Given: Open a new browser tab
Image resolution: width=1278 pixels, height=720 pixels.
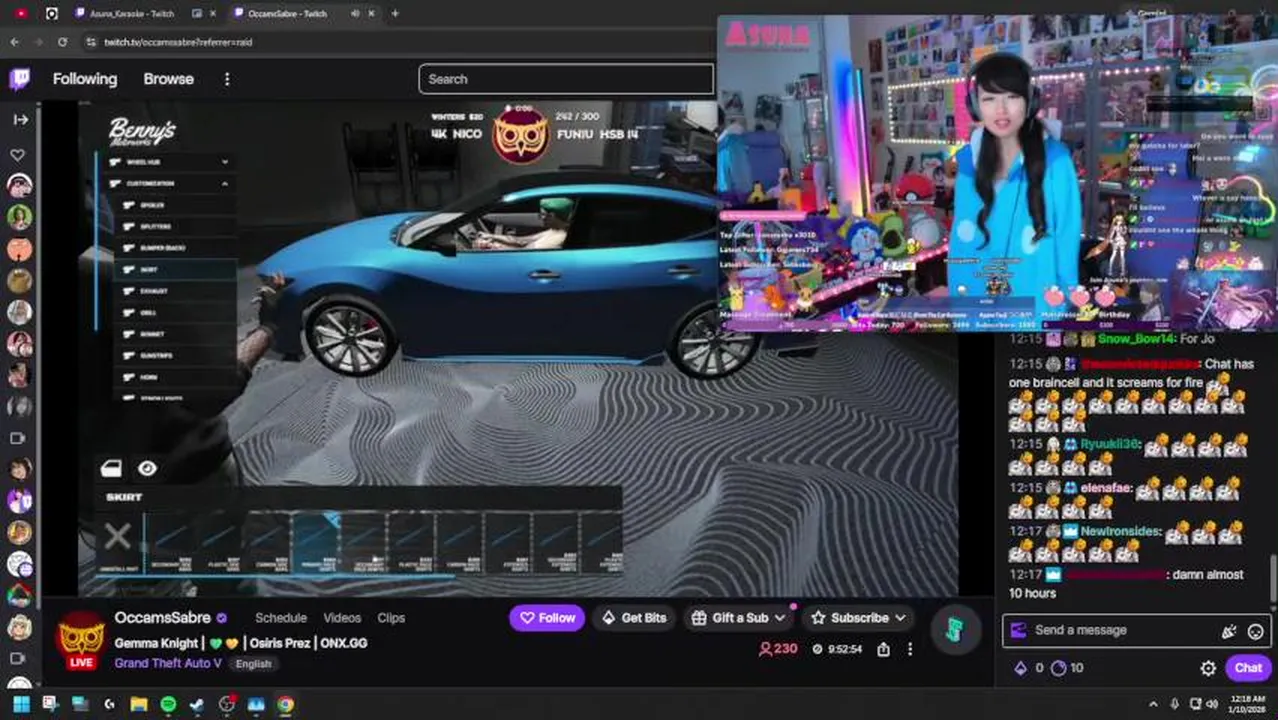Looking at the screenshot, I should coord(395,14).
